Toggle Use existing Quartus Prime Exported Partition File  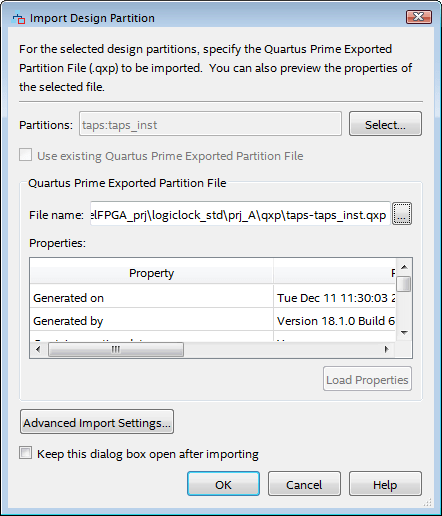click(x=26, y=155)
